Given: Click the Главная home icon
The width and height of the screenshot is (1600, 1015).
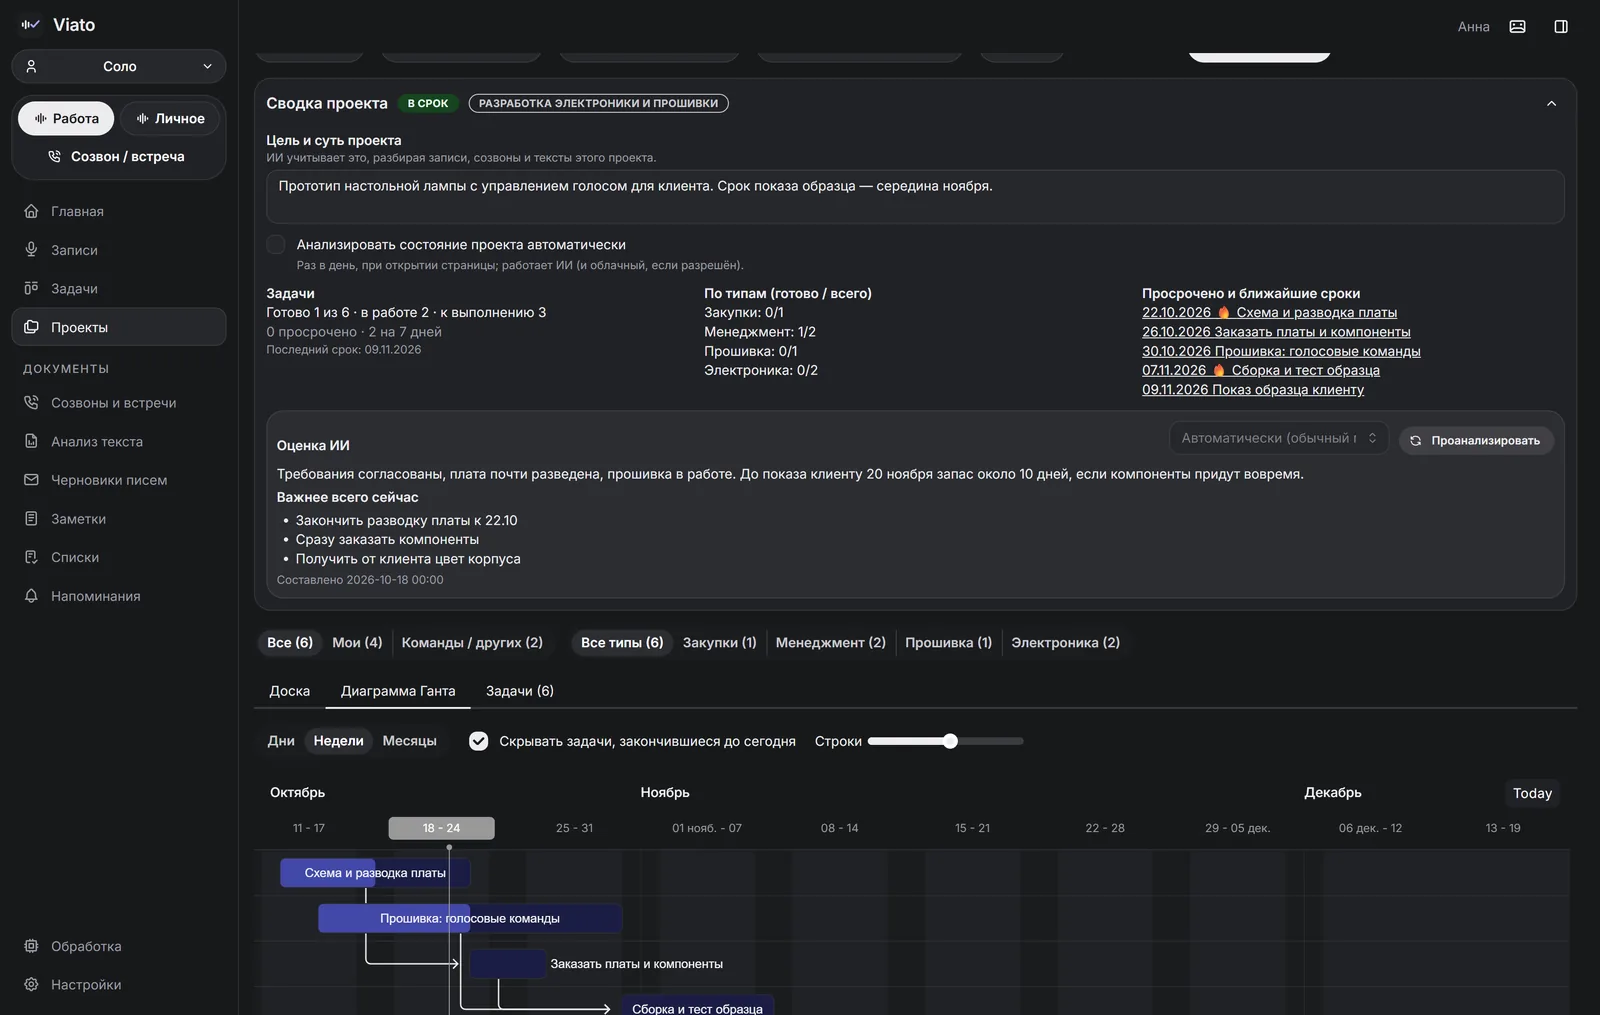Looking at the screenshot, I should [31, 211].
